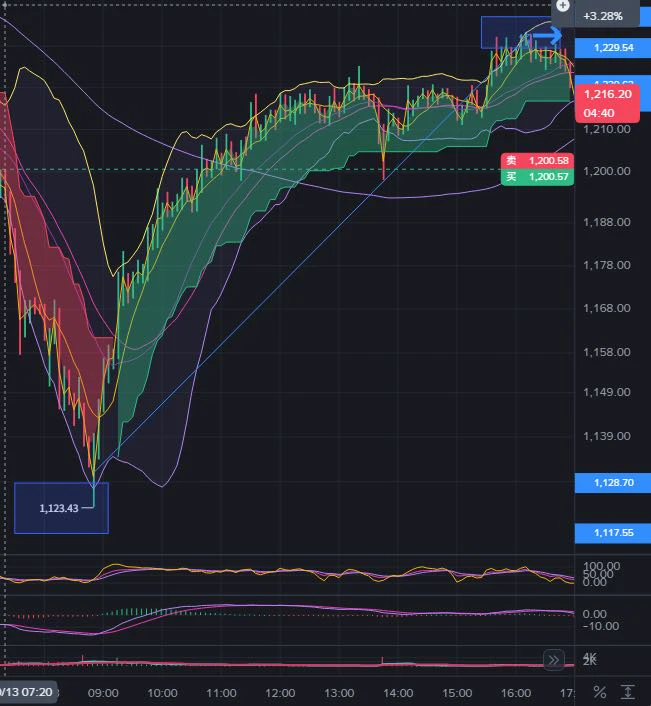The height and width of the screenshot is (706, 651).
Task: Click the blue 1,128.70 price label
Action: 613,483
